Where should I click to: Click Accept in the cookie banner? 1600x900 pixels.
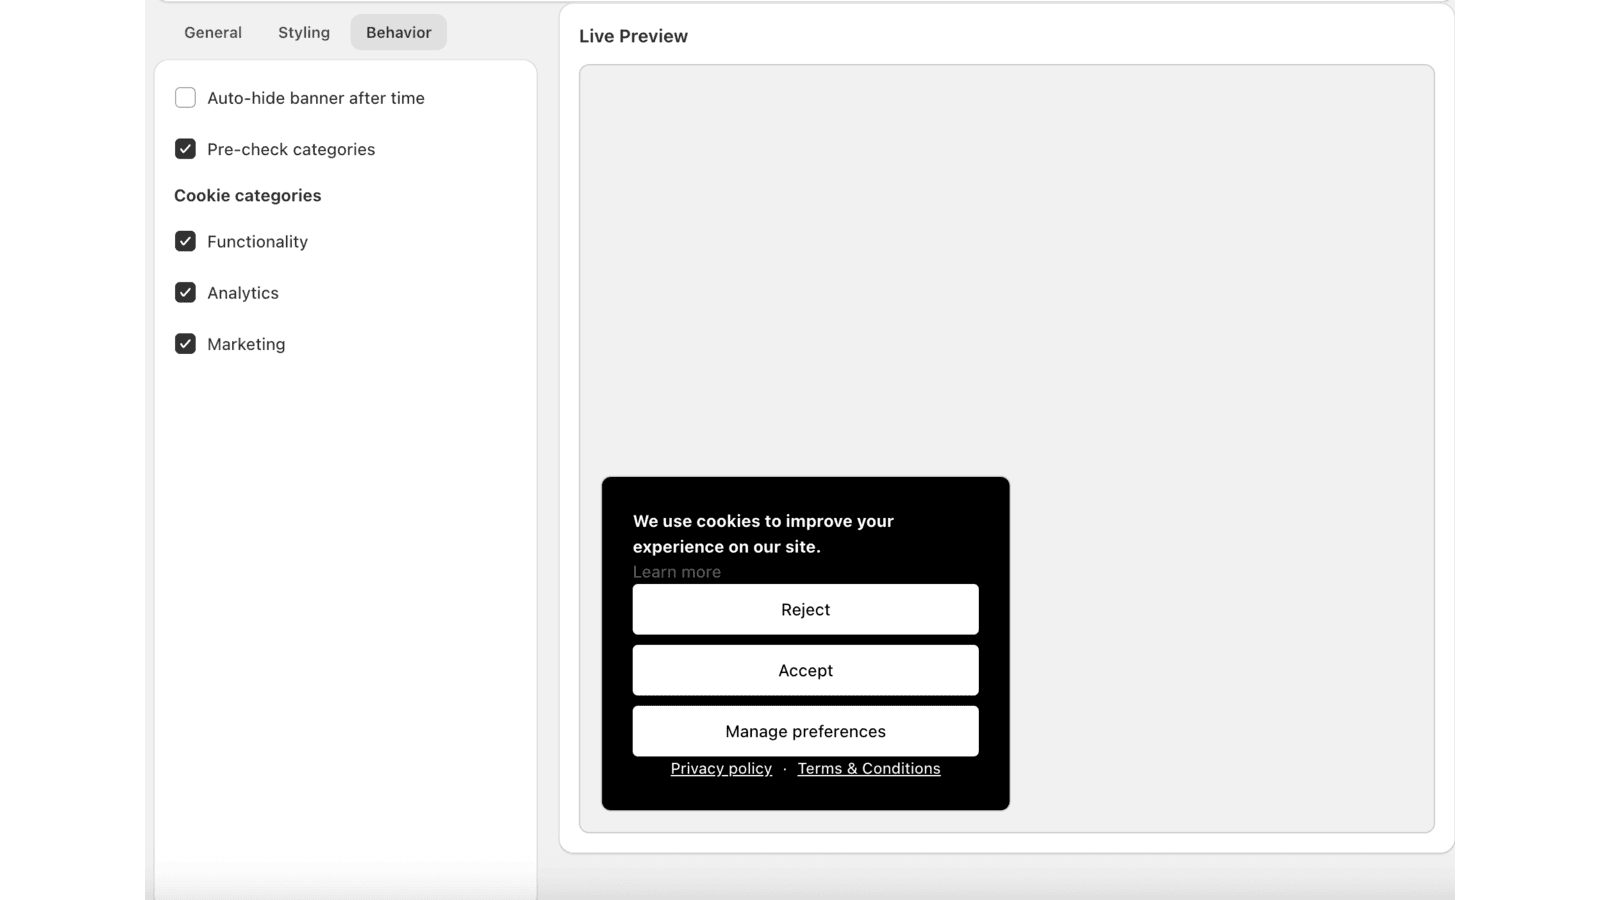pos(805,670)
